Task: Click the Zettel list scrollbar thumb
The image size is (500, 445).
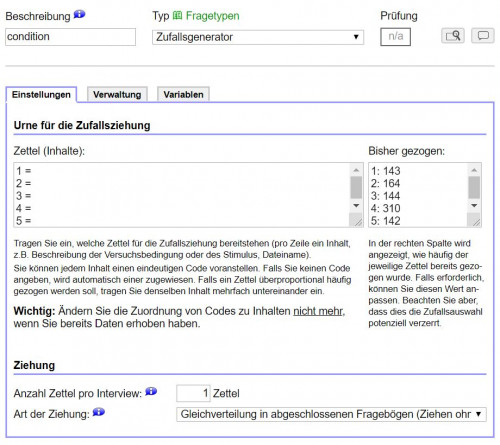Action: tap(356, 188)
